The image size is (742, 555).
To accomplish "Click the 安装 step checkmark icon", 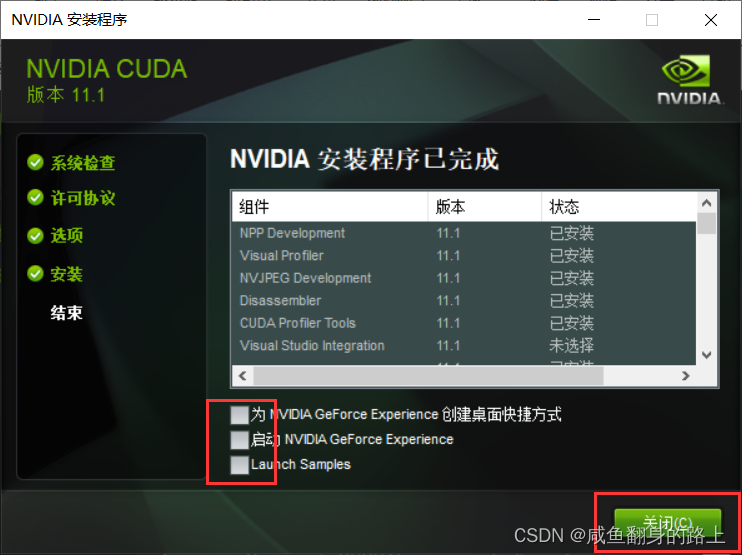I will [x=35, y=273].
